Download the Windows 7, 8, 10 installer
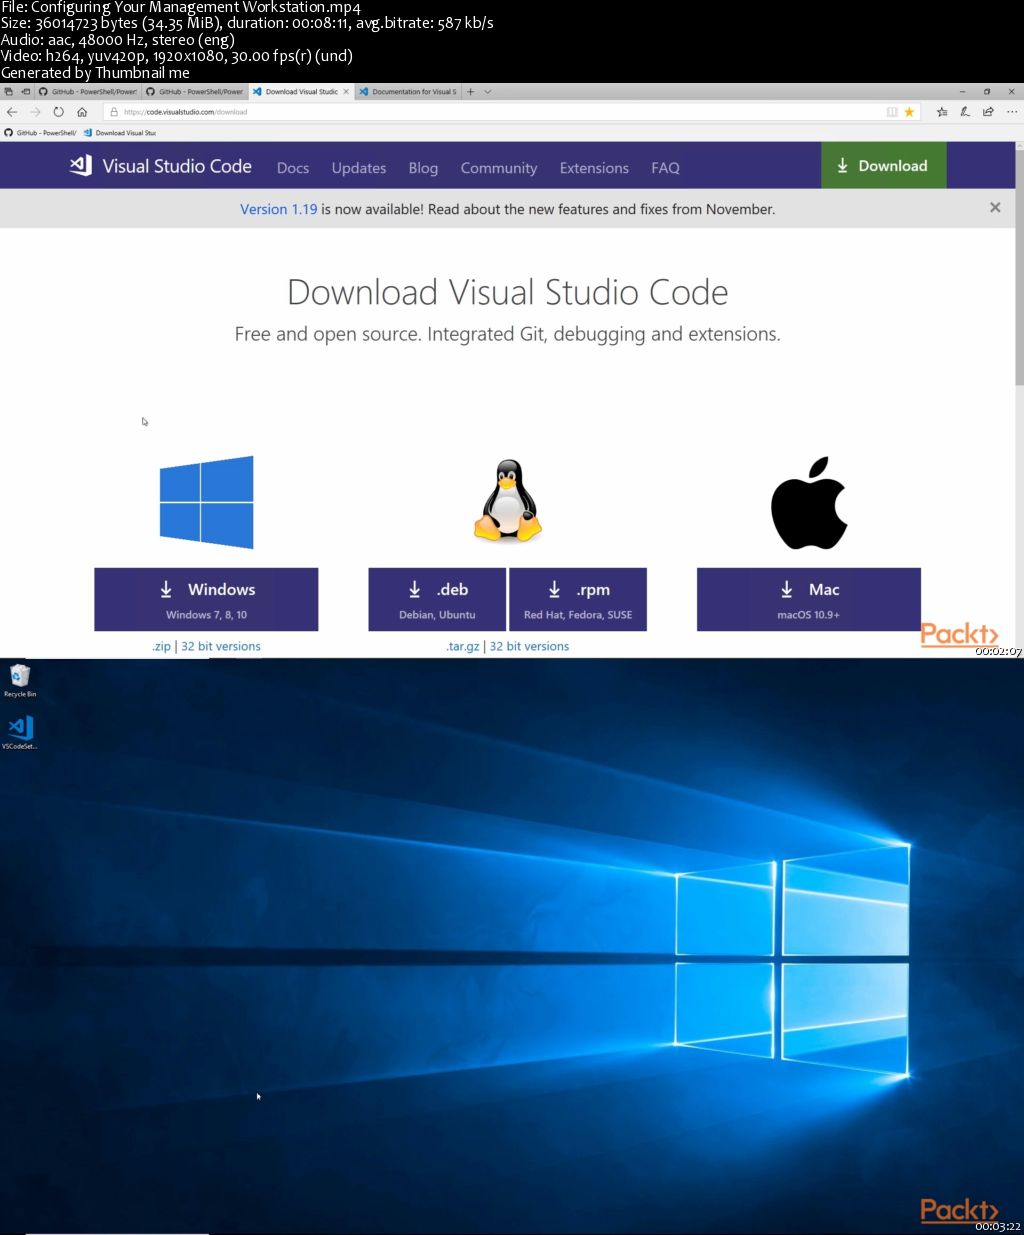Image resolution: width=1024 pixels, height=1235 pixels. point(206,599)
